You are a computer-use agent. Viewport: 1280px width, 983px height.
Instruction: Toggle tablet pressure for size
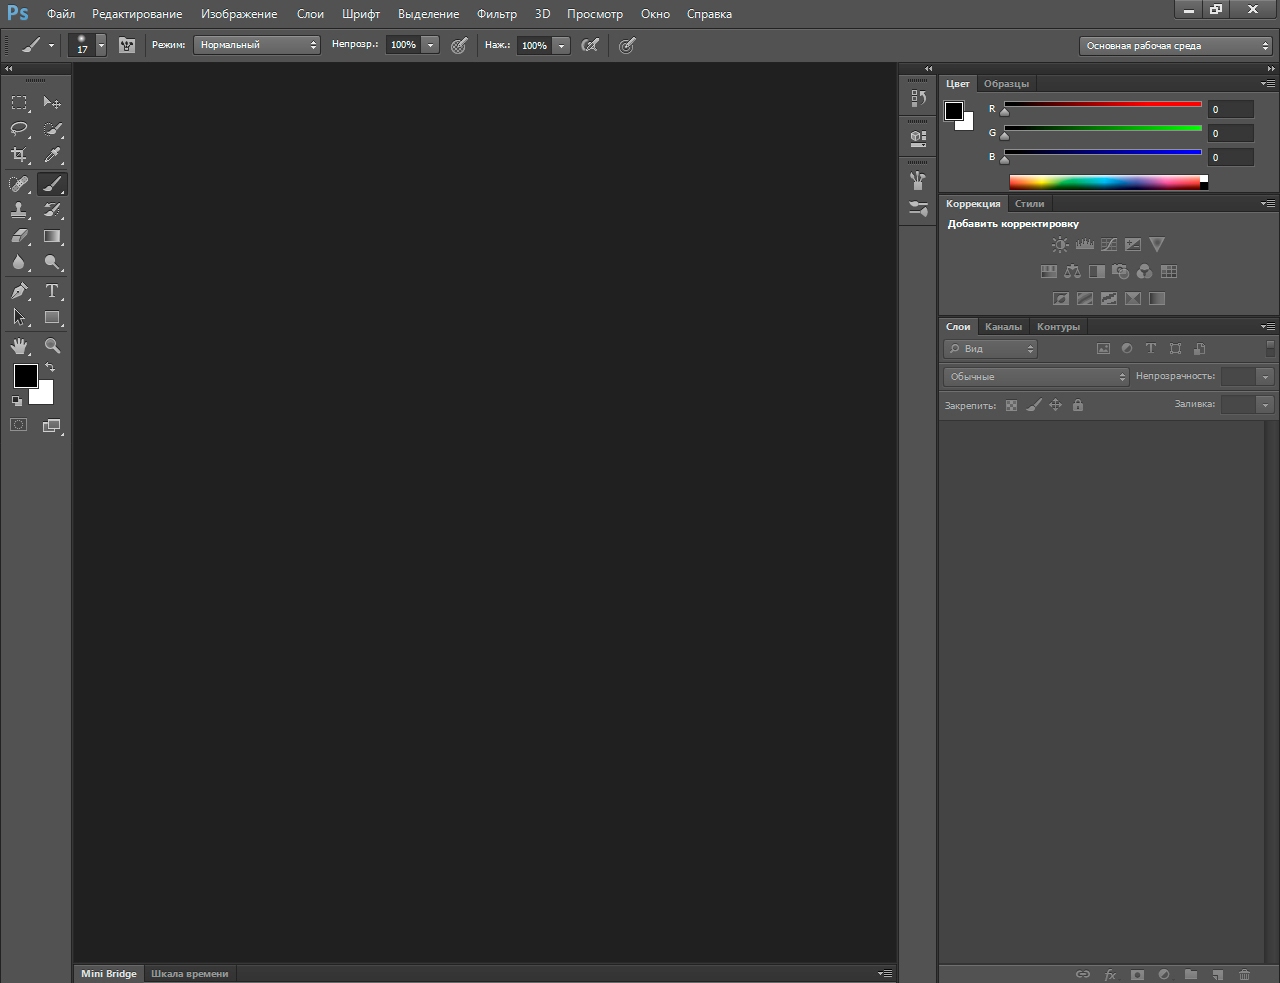pyautogui.click(x=627, y=45)
